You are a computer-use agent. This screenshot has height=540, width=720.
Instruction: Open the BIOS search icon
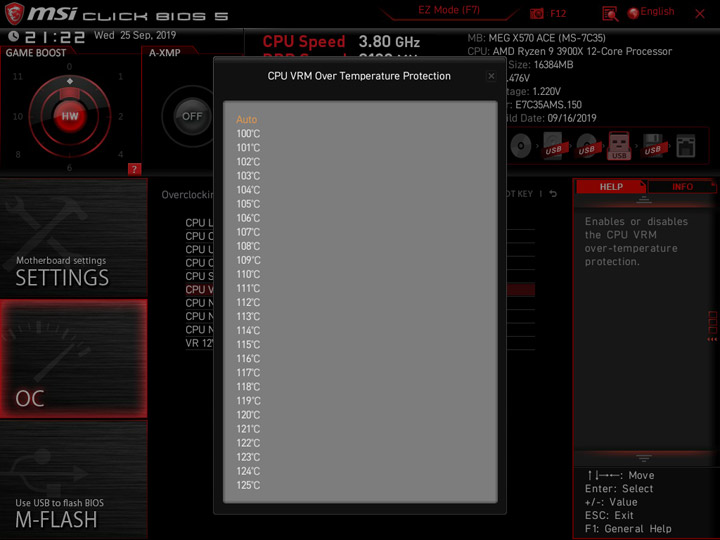click(610, 14)
